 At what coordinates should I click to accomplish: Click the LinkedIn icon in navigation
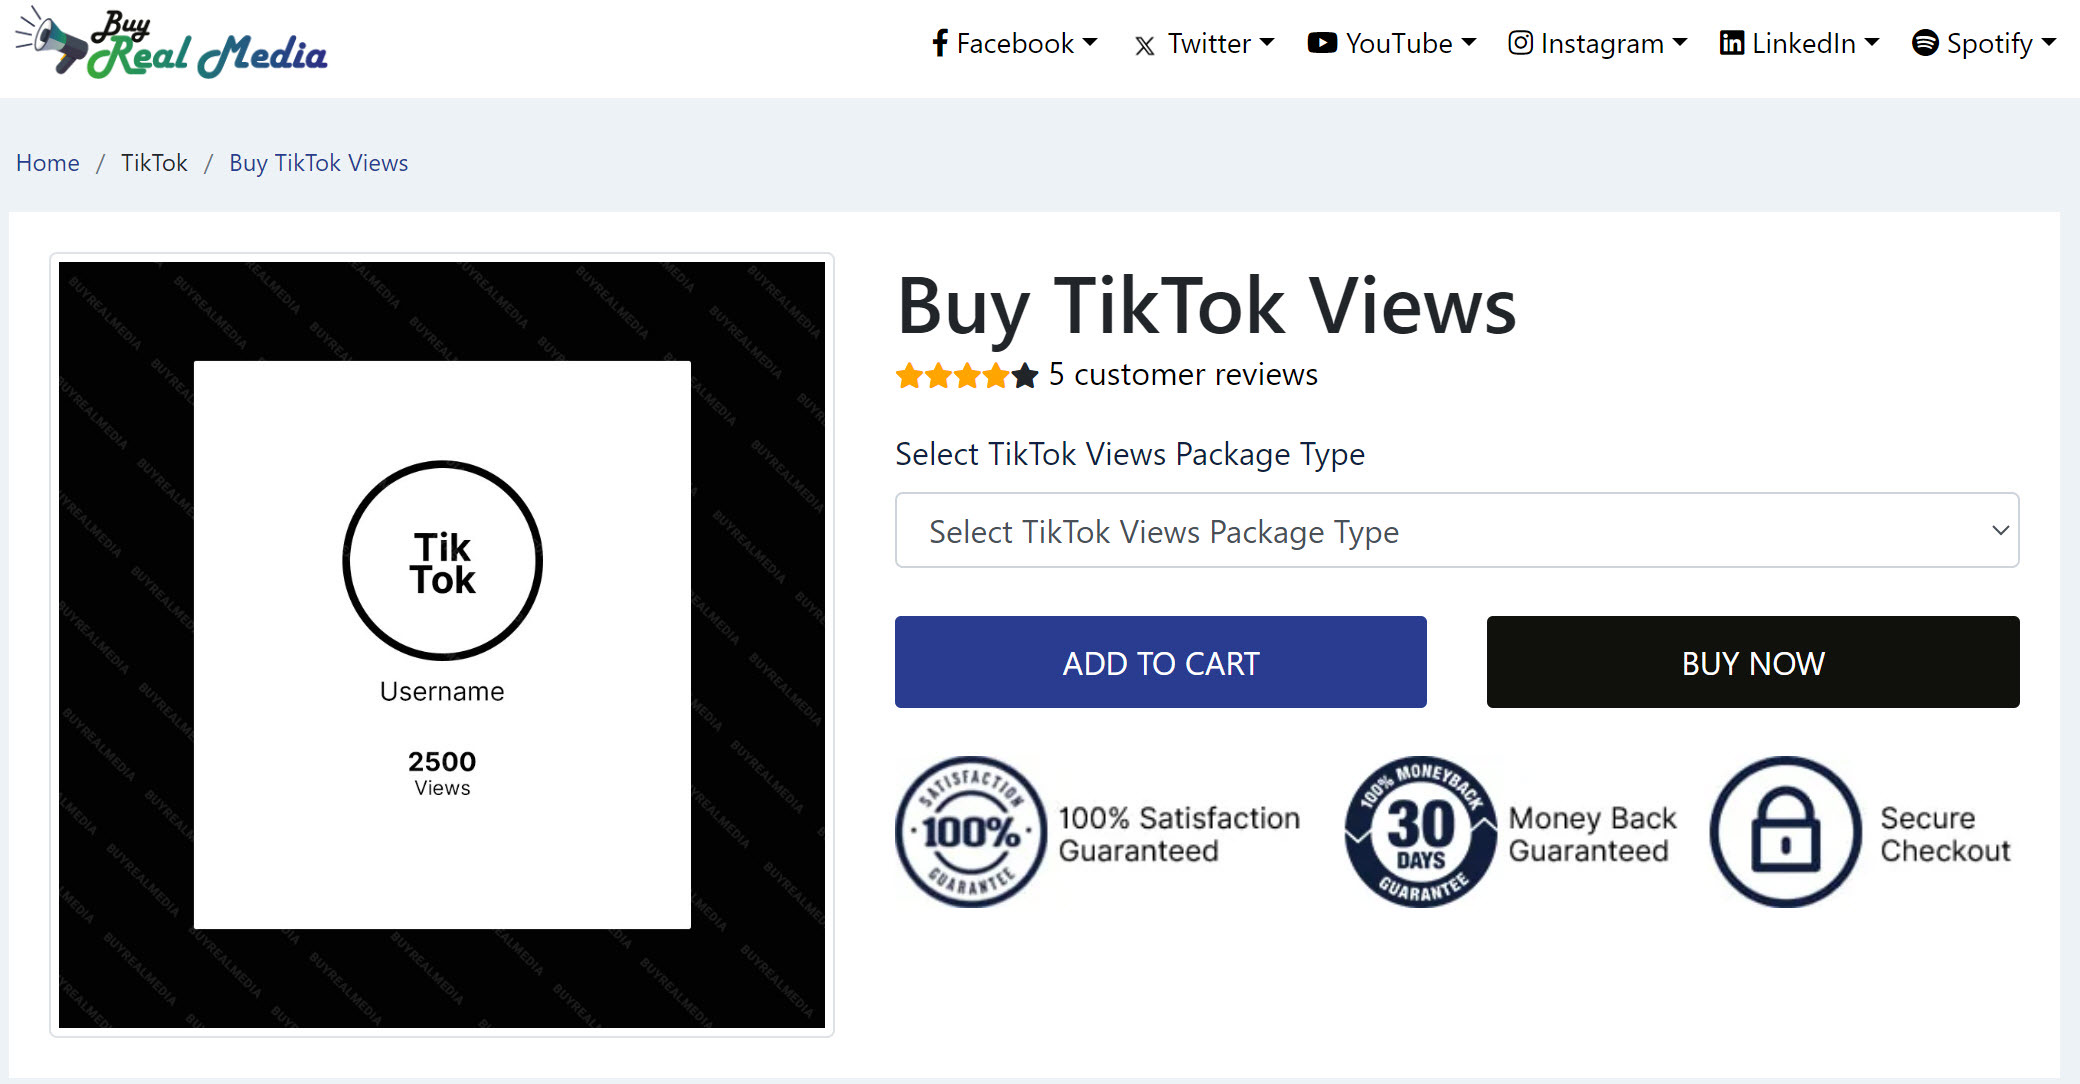click(x=1732, y=43)
